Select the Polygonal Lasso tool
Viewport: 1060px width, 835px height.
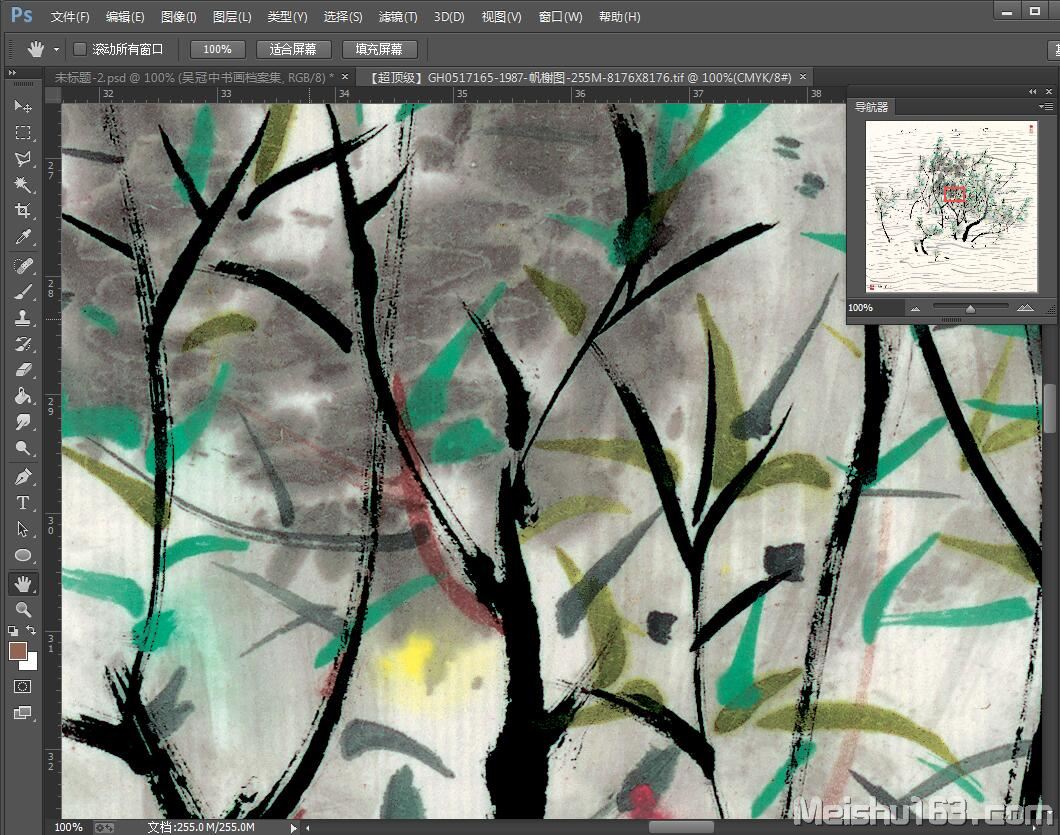(23, 159)
